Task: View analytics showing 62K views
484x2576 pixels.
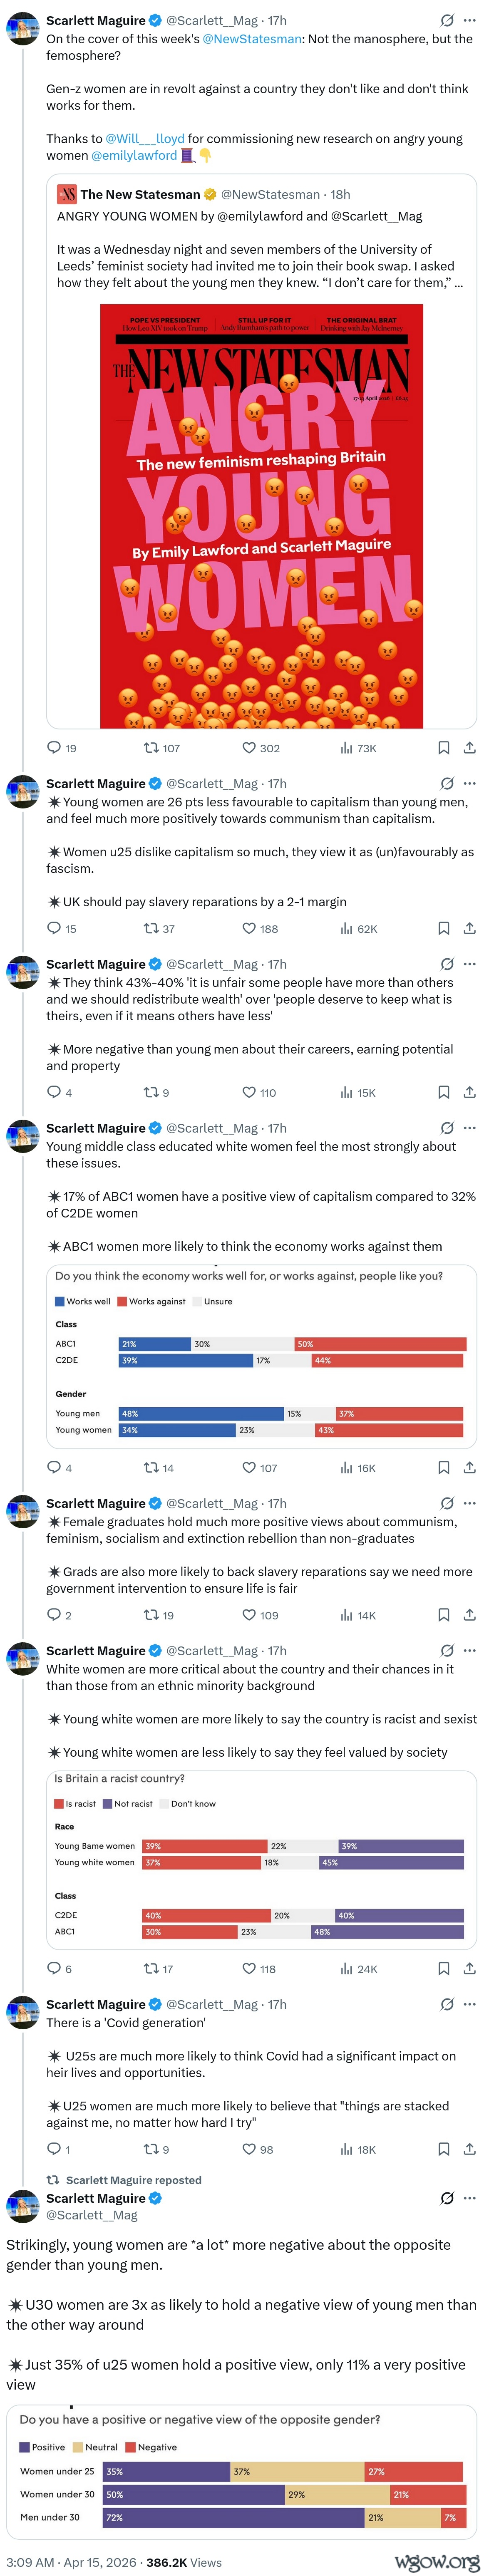Action: [359, 929]
